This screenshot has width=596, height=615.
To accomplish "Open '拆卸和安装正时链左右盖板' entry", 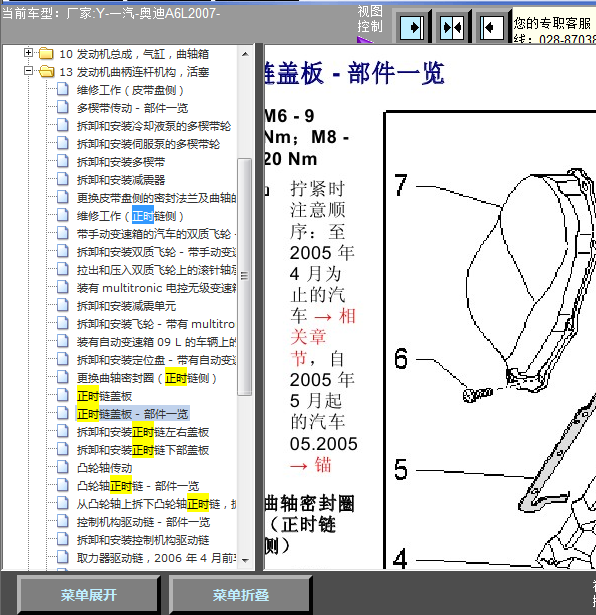I will [x=143, y=432].
